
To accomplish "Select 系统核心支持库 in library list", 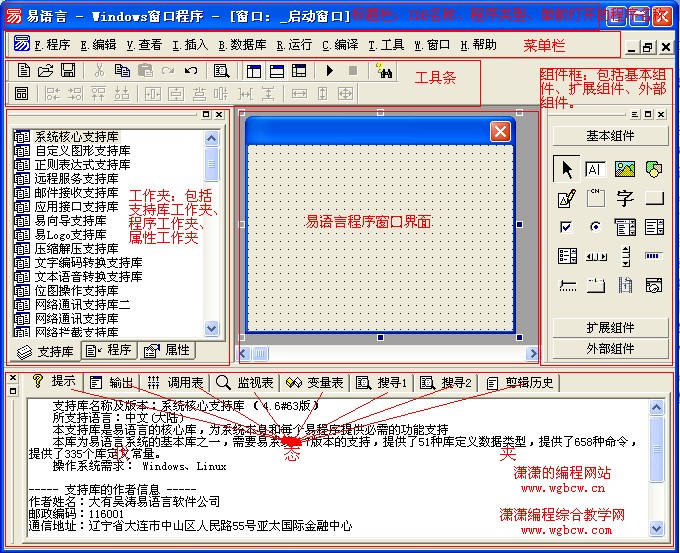I will 66,137.
